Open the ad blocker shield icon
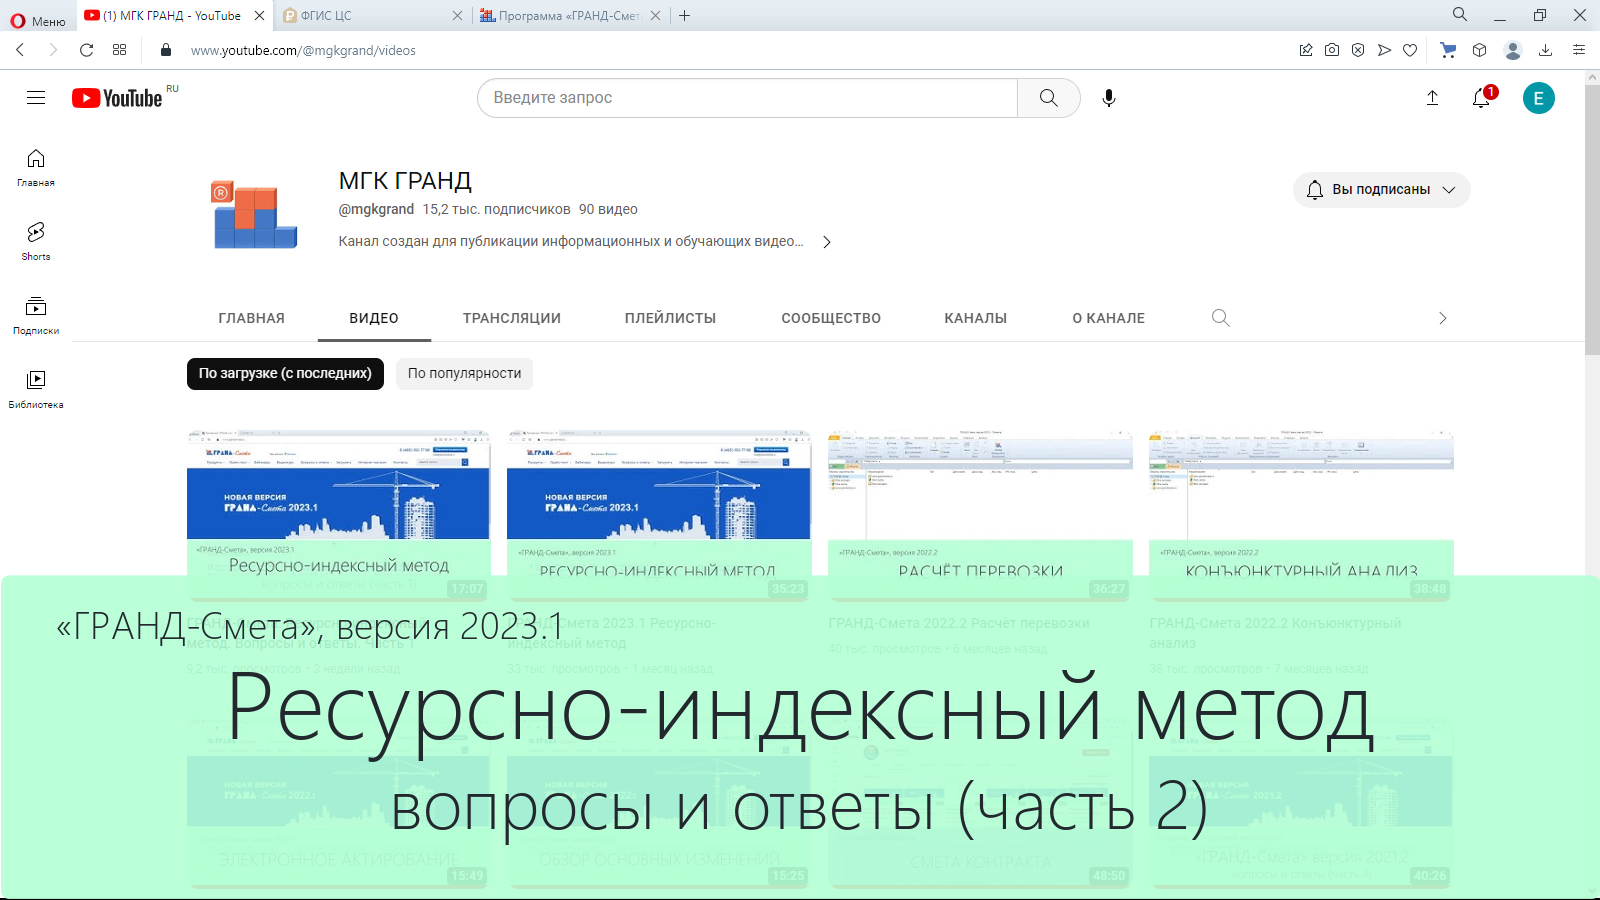 1358,50
